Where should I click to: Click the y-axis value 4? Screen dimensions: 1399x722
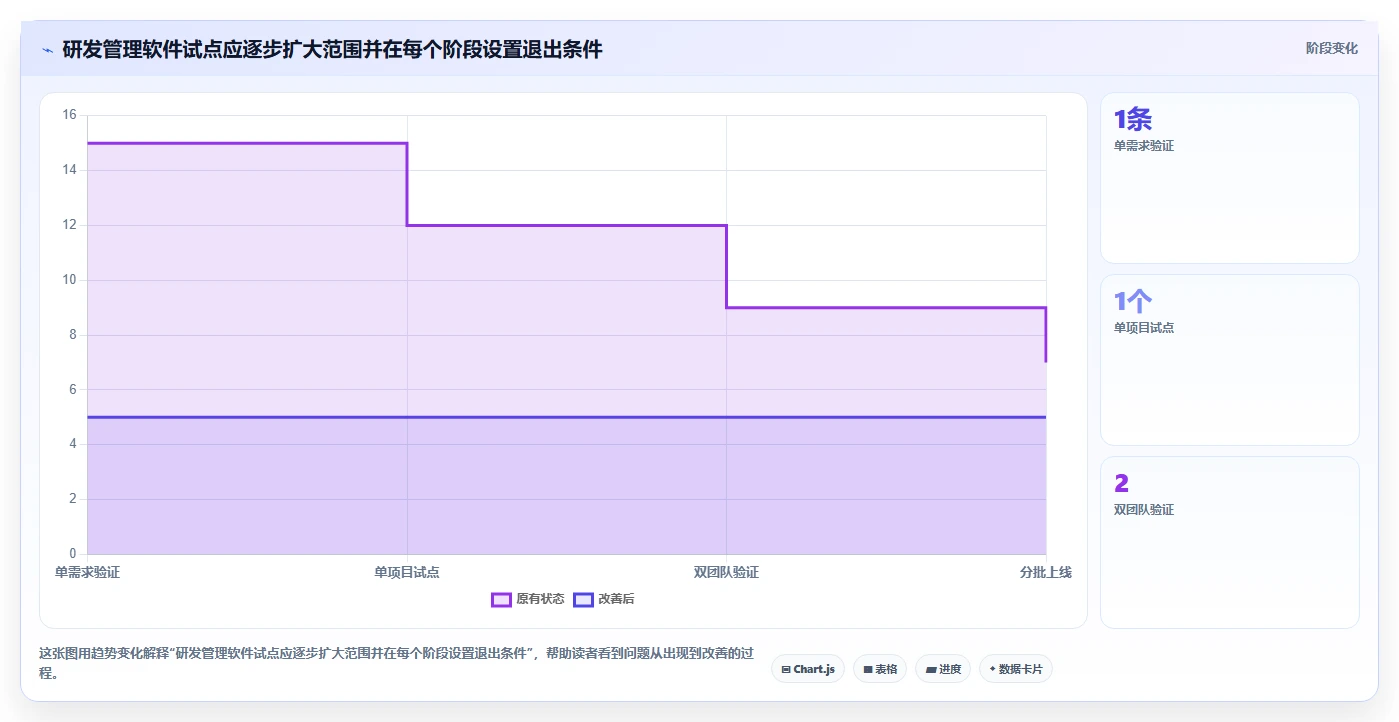coord(73,444)
